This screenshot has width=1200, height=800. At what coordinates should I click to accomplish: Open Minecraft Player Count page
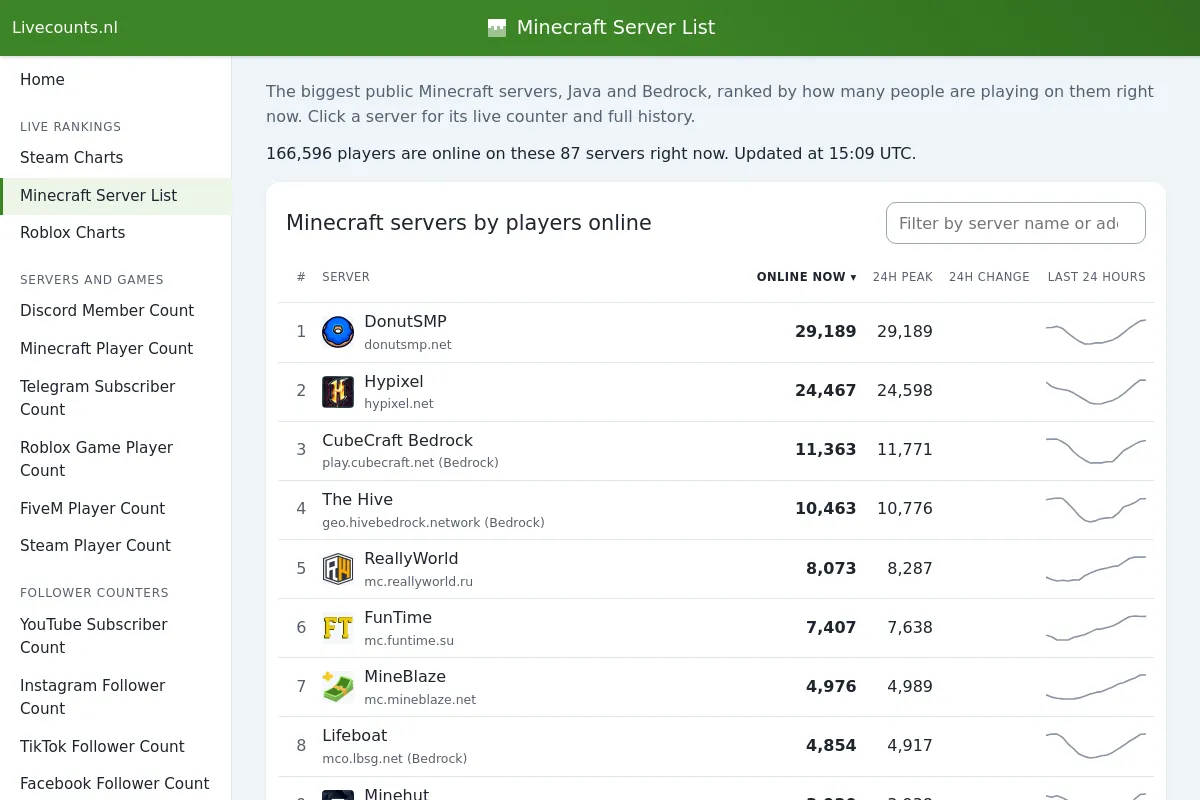[116, 348]
